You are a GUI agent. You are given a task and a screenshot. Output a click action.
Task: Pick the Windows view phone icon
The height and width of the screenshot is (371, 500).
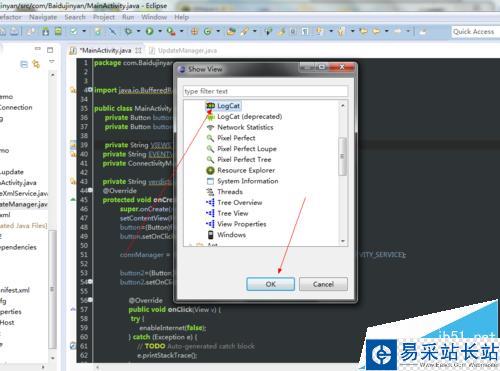coord(210,235)
